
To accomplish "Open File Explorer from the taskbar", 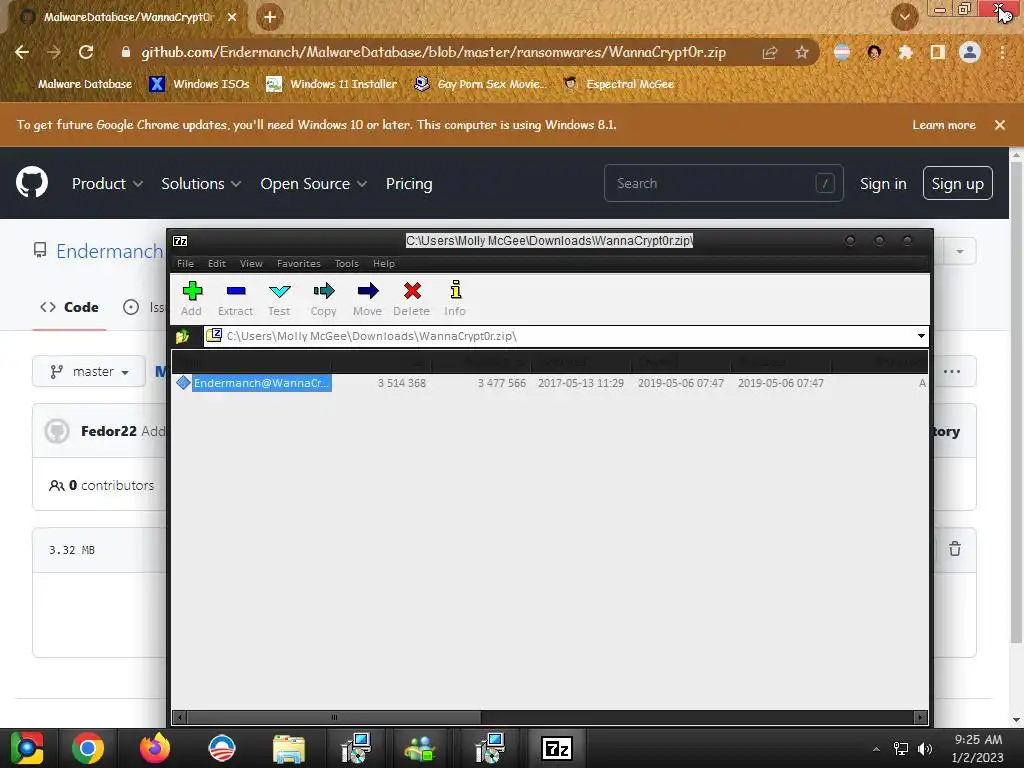I will point(289,748).
